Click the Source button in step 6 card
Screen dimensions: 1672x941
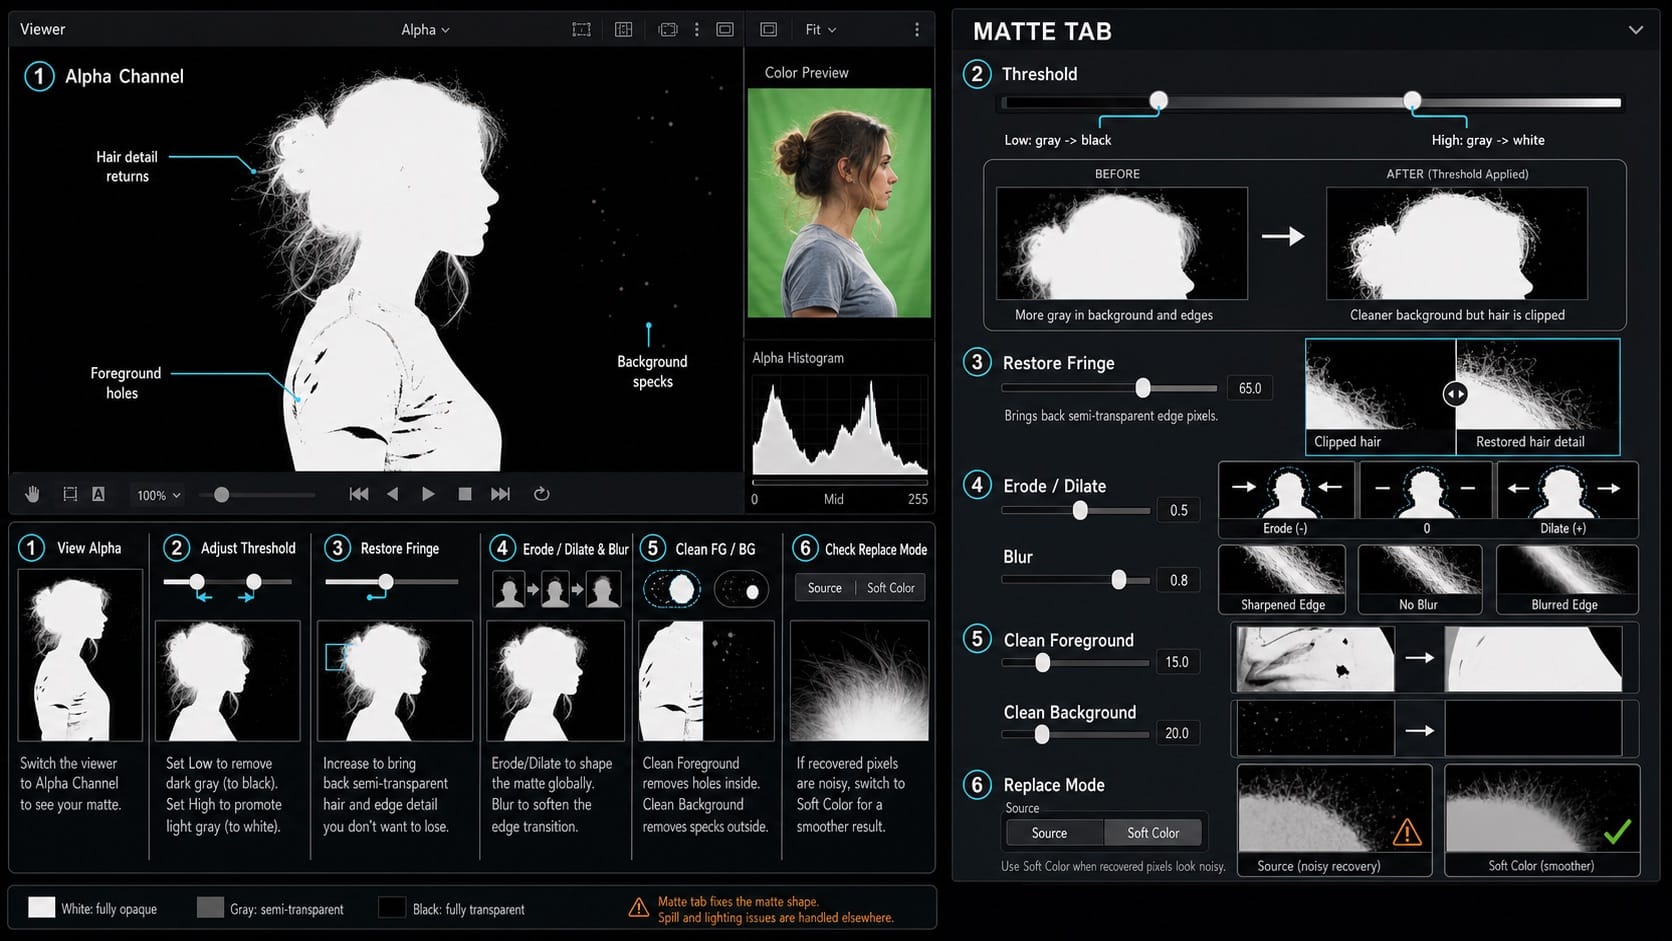825,588
